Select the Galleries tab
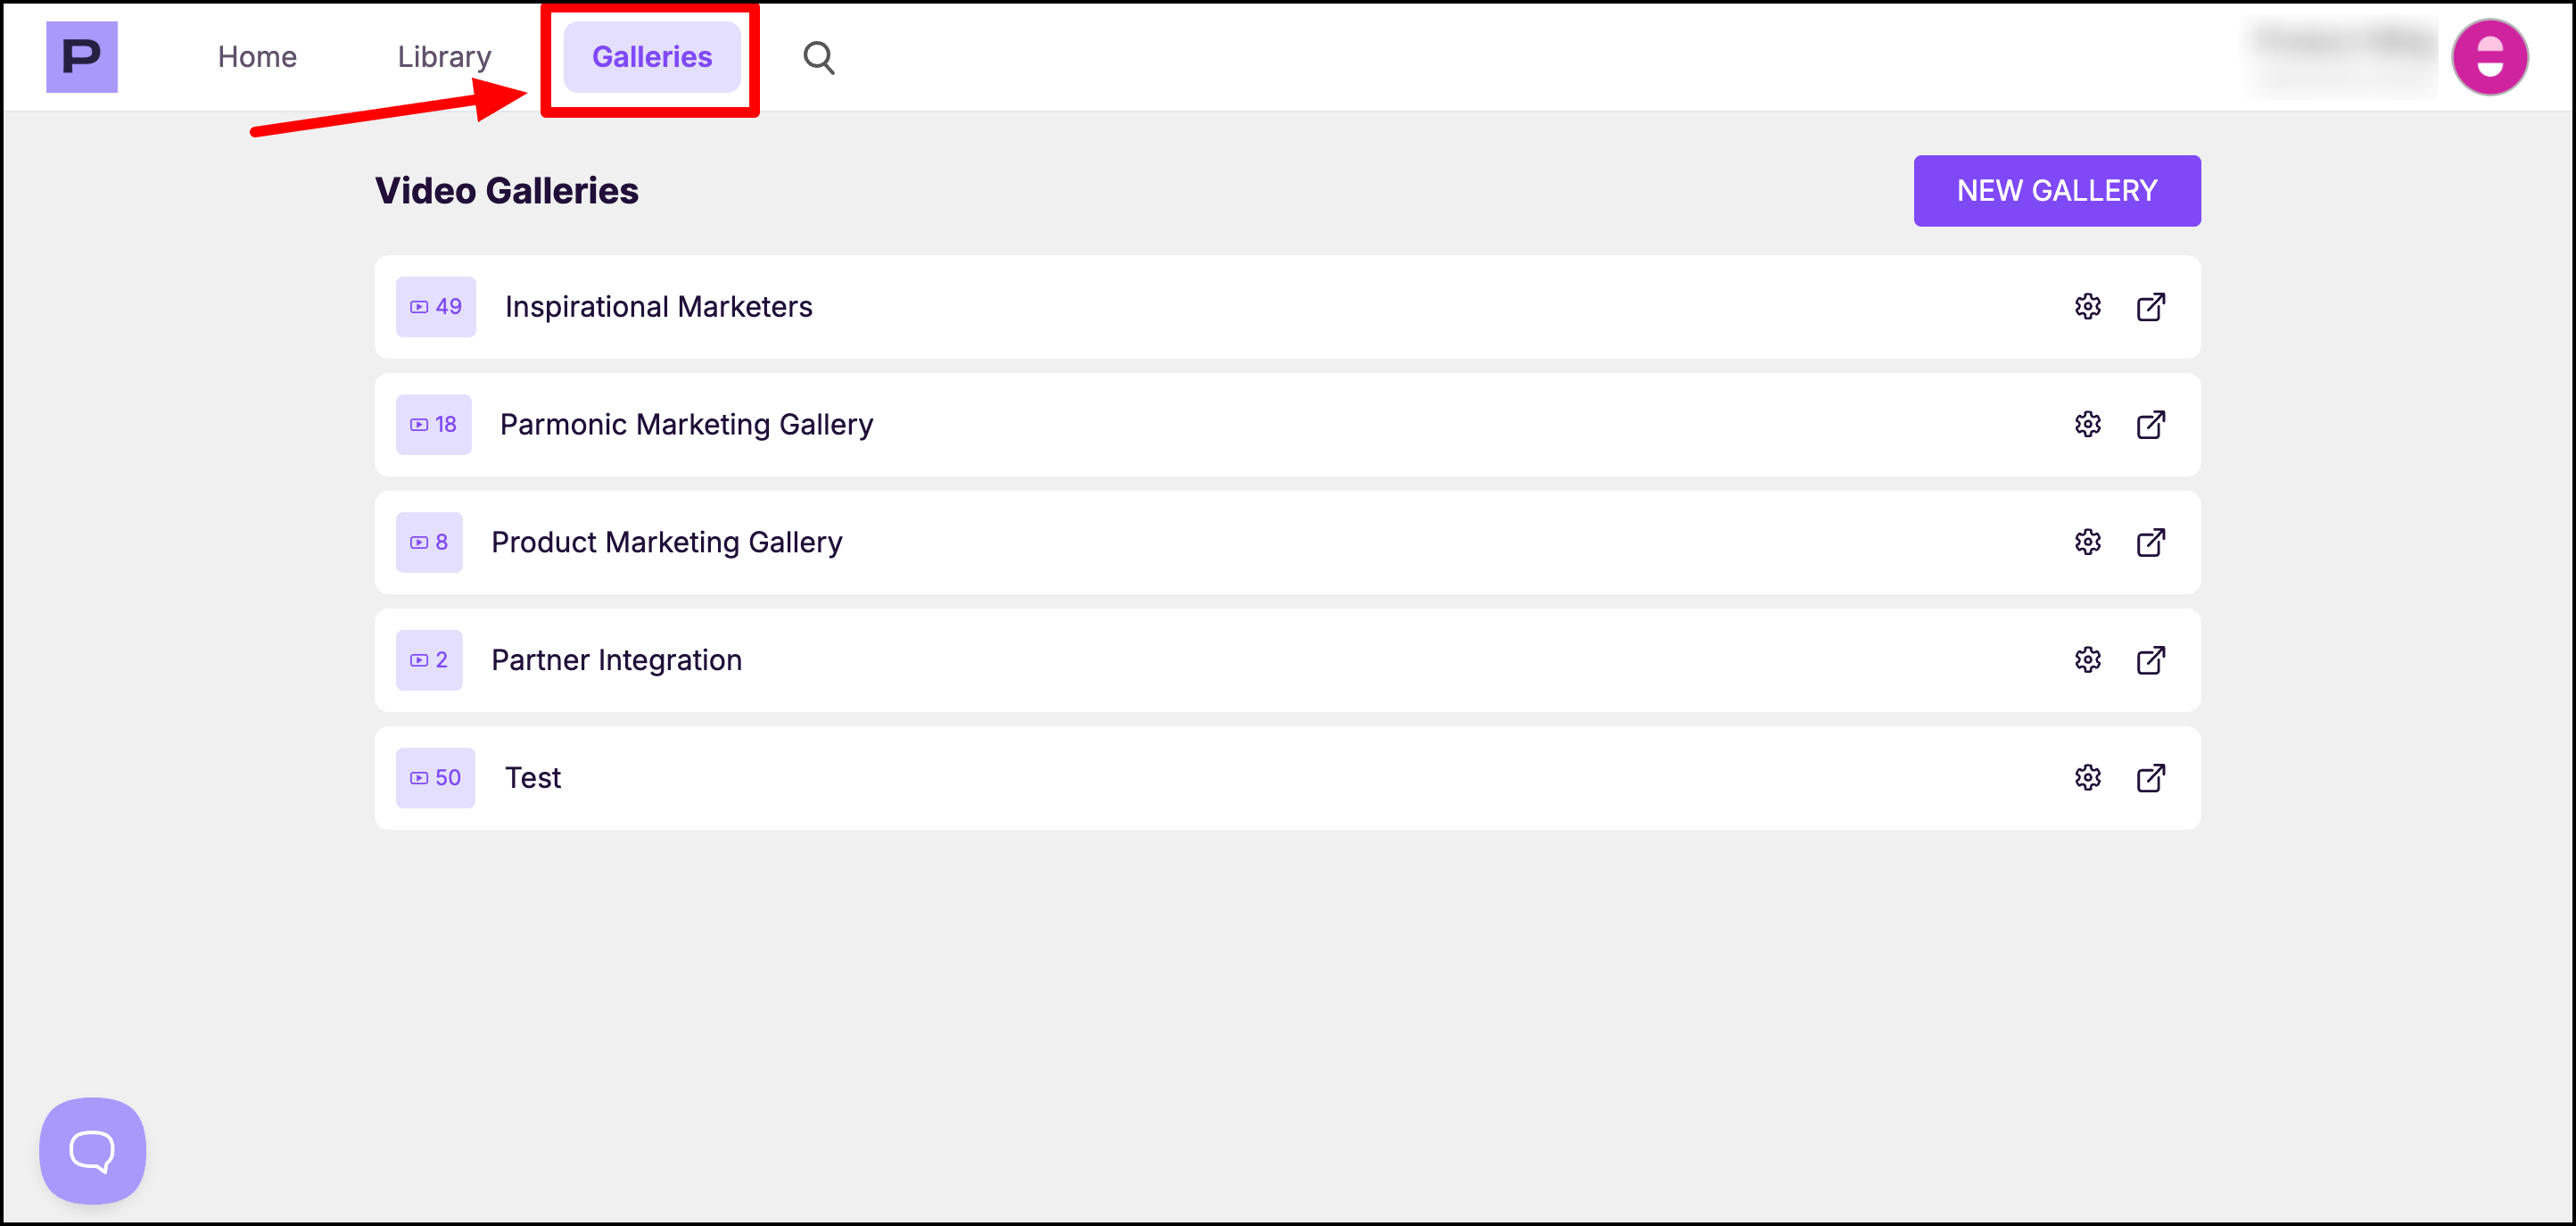 coord(651,57)
